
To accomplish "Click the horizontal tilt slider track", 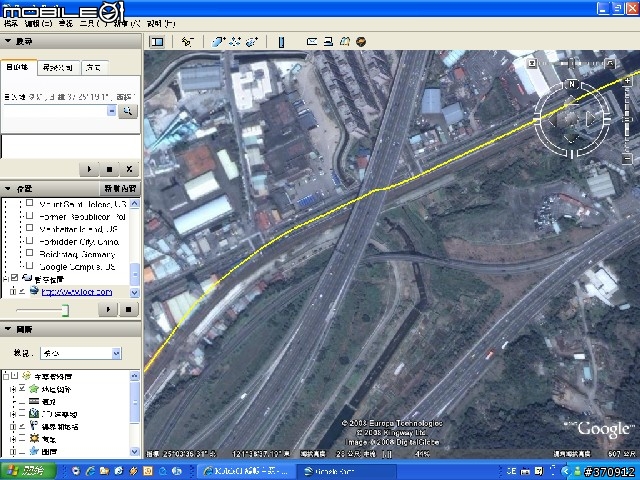I will click(x=571, y=63).
